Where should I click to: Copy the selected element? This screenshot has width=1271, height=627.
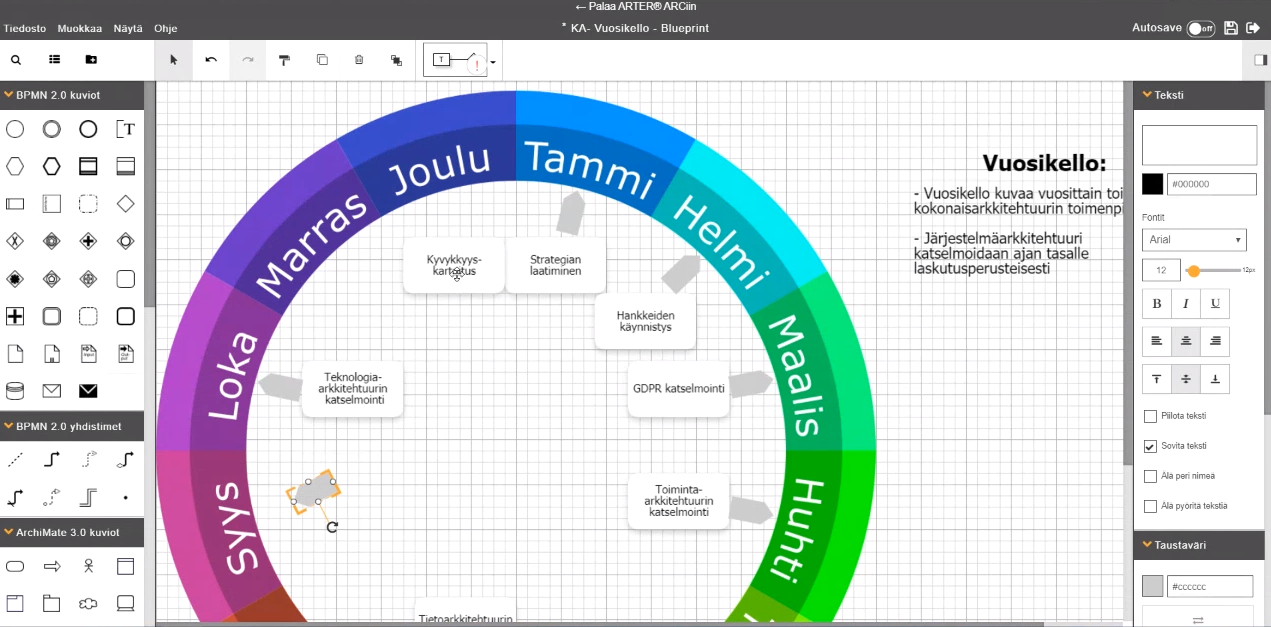(322, 60)
